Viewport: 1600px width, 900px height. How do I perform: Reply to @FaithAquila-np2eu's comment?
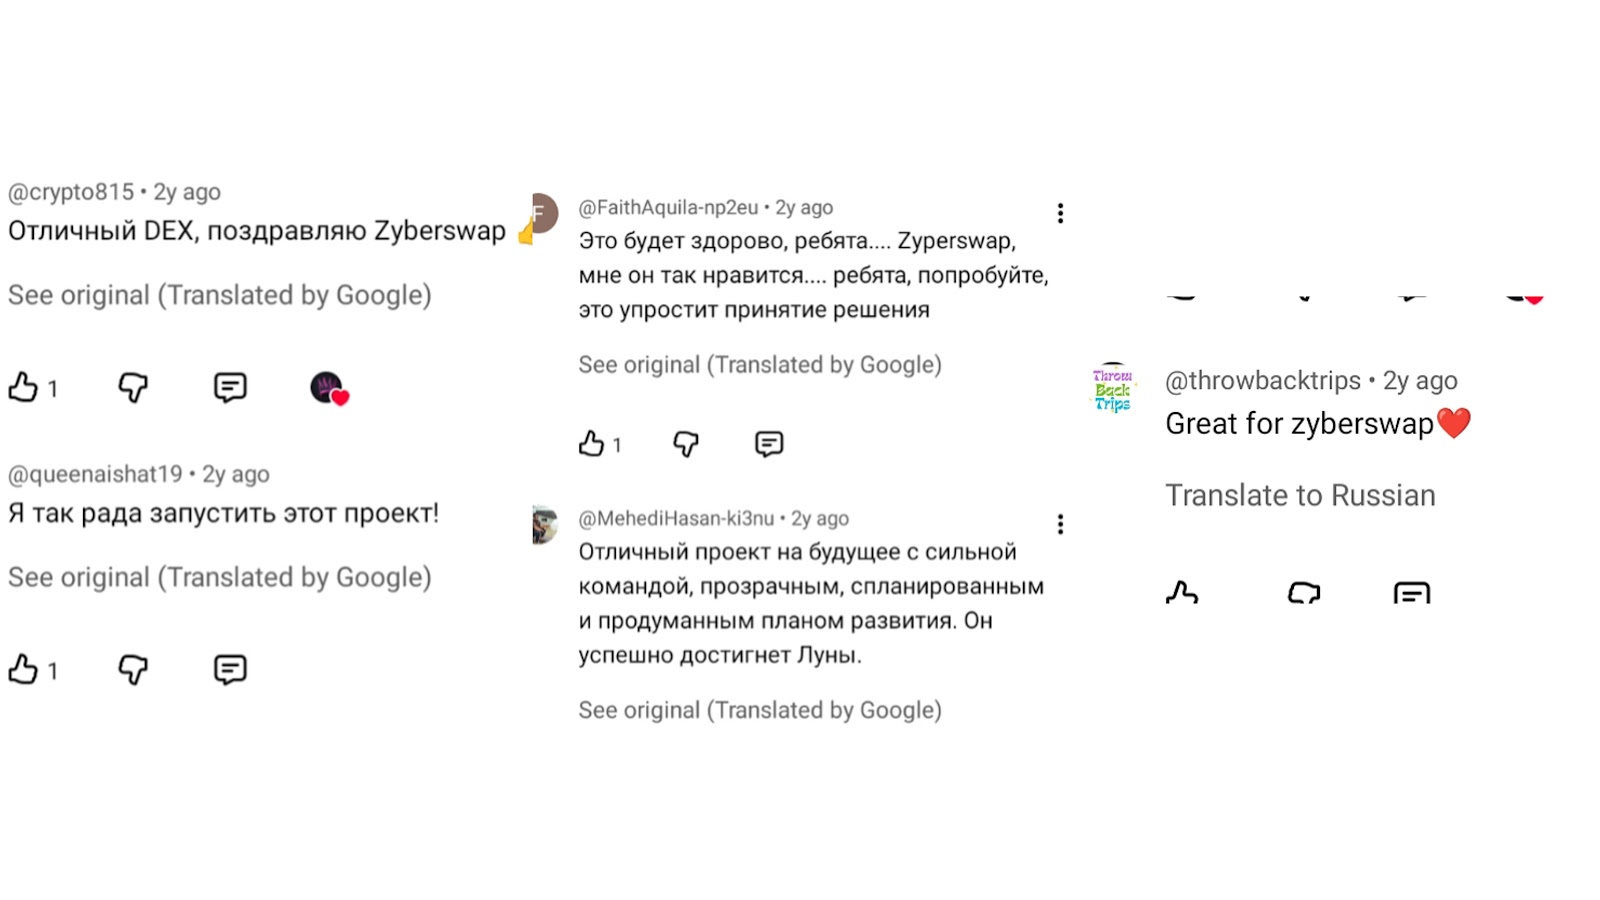769,444
